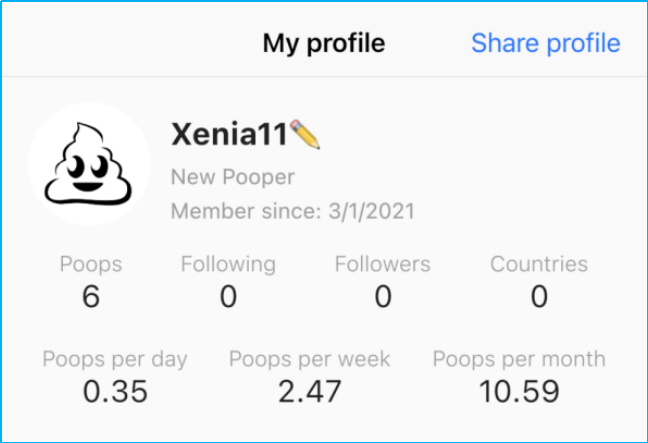648x443 pixels.
Task: Tap the Followers count of 0
Action: [x=382, y=297]
